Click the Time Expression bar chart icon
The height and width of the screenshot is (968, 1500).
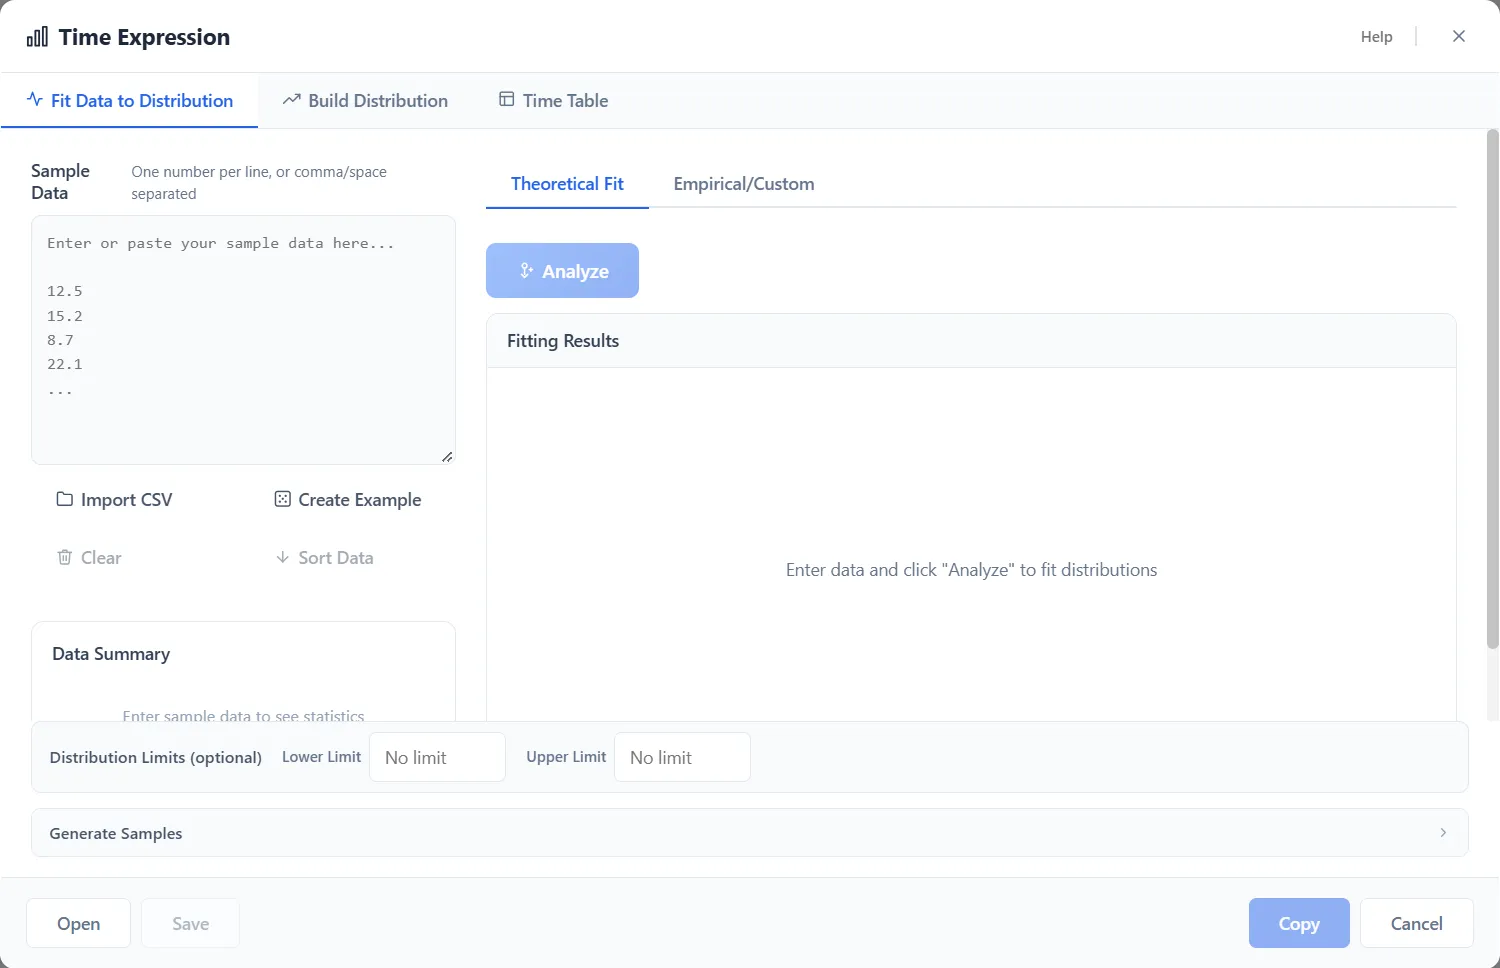[37, 37]
